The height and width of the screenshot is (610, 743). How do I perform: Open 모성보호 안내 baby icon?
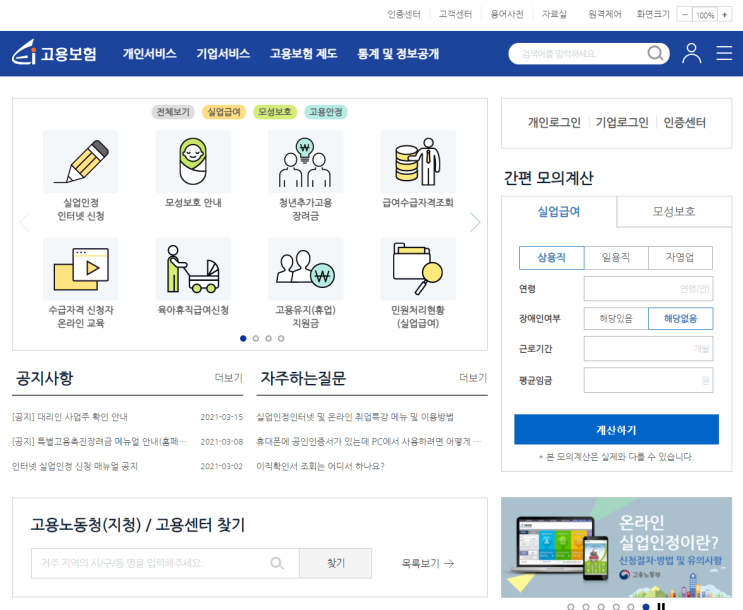pos(193,162)
